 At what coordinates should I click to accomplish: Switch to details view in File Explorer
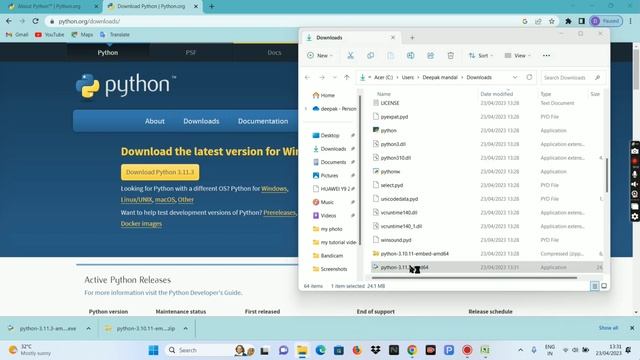pyautogui.click(x=595, y=286)
